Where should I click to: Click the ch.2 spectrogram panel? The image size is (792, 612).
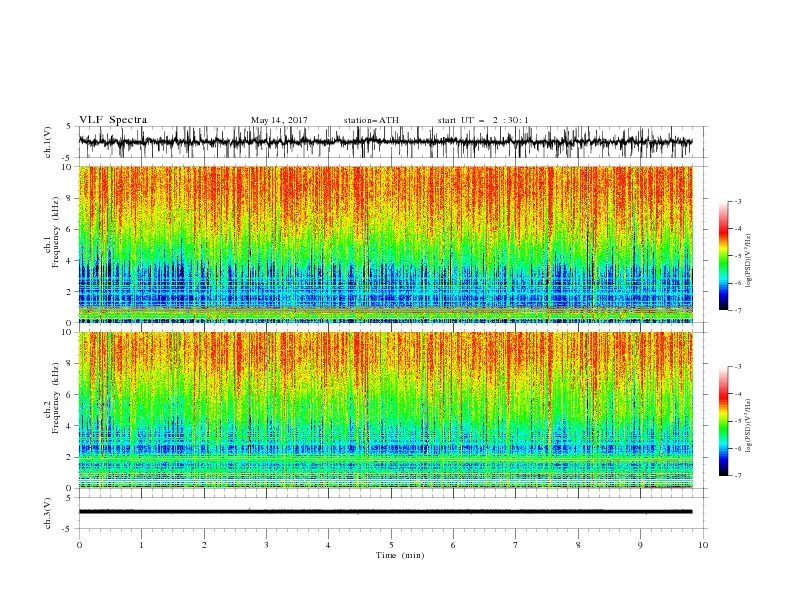385,410
